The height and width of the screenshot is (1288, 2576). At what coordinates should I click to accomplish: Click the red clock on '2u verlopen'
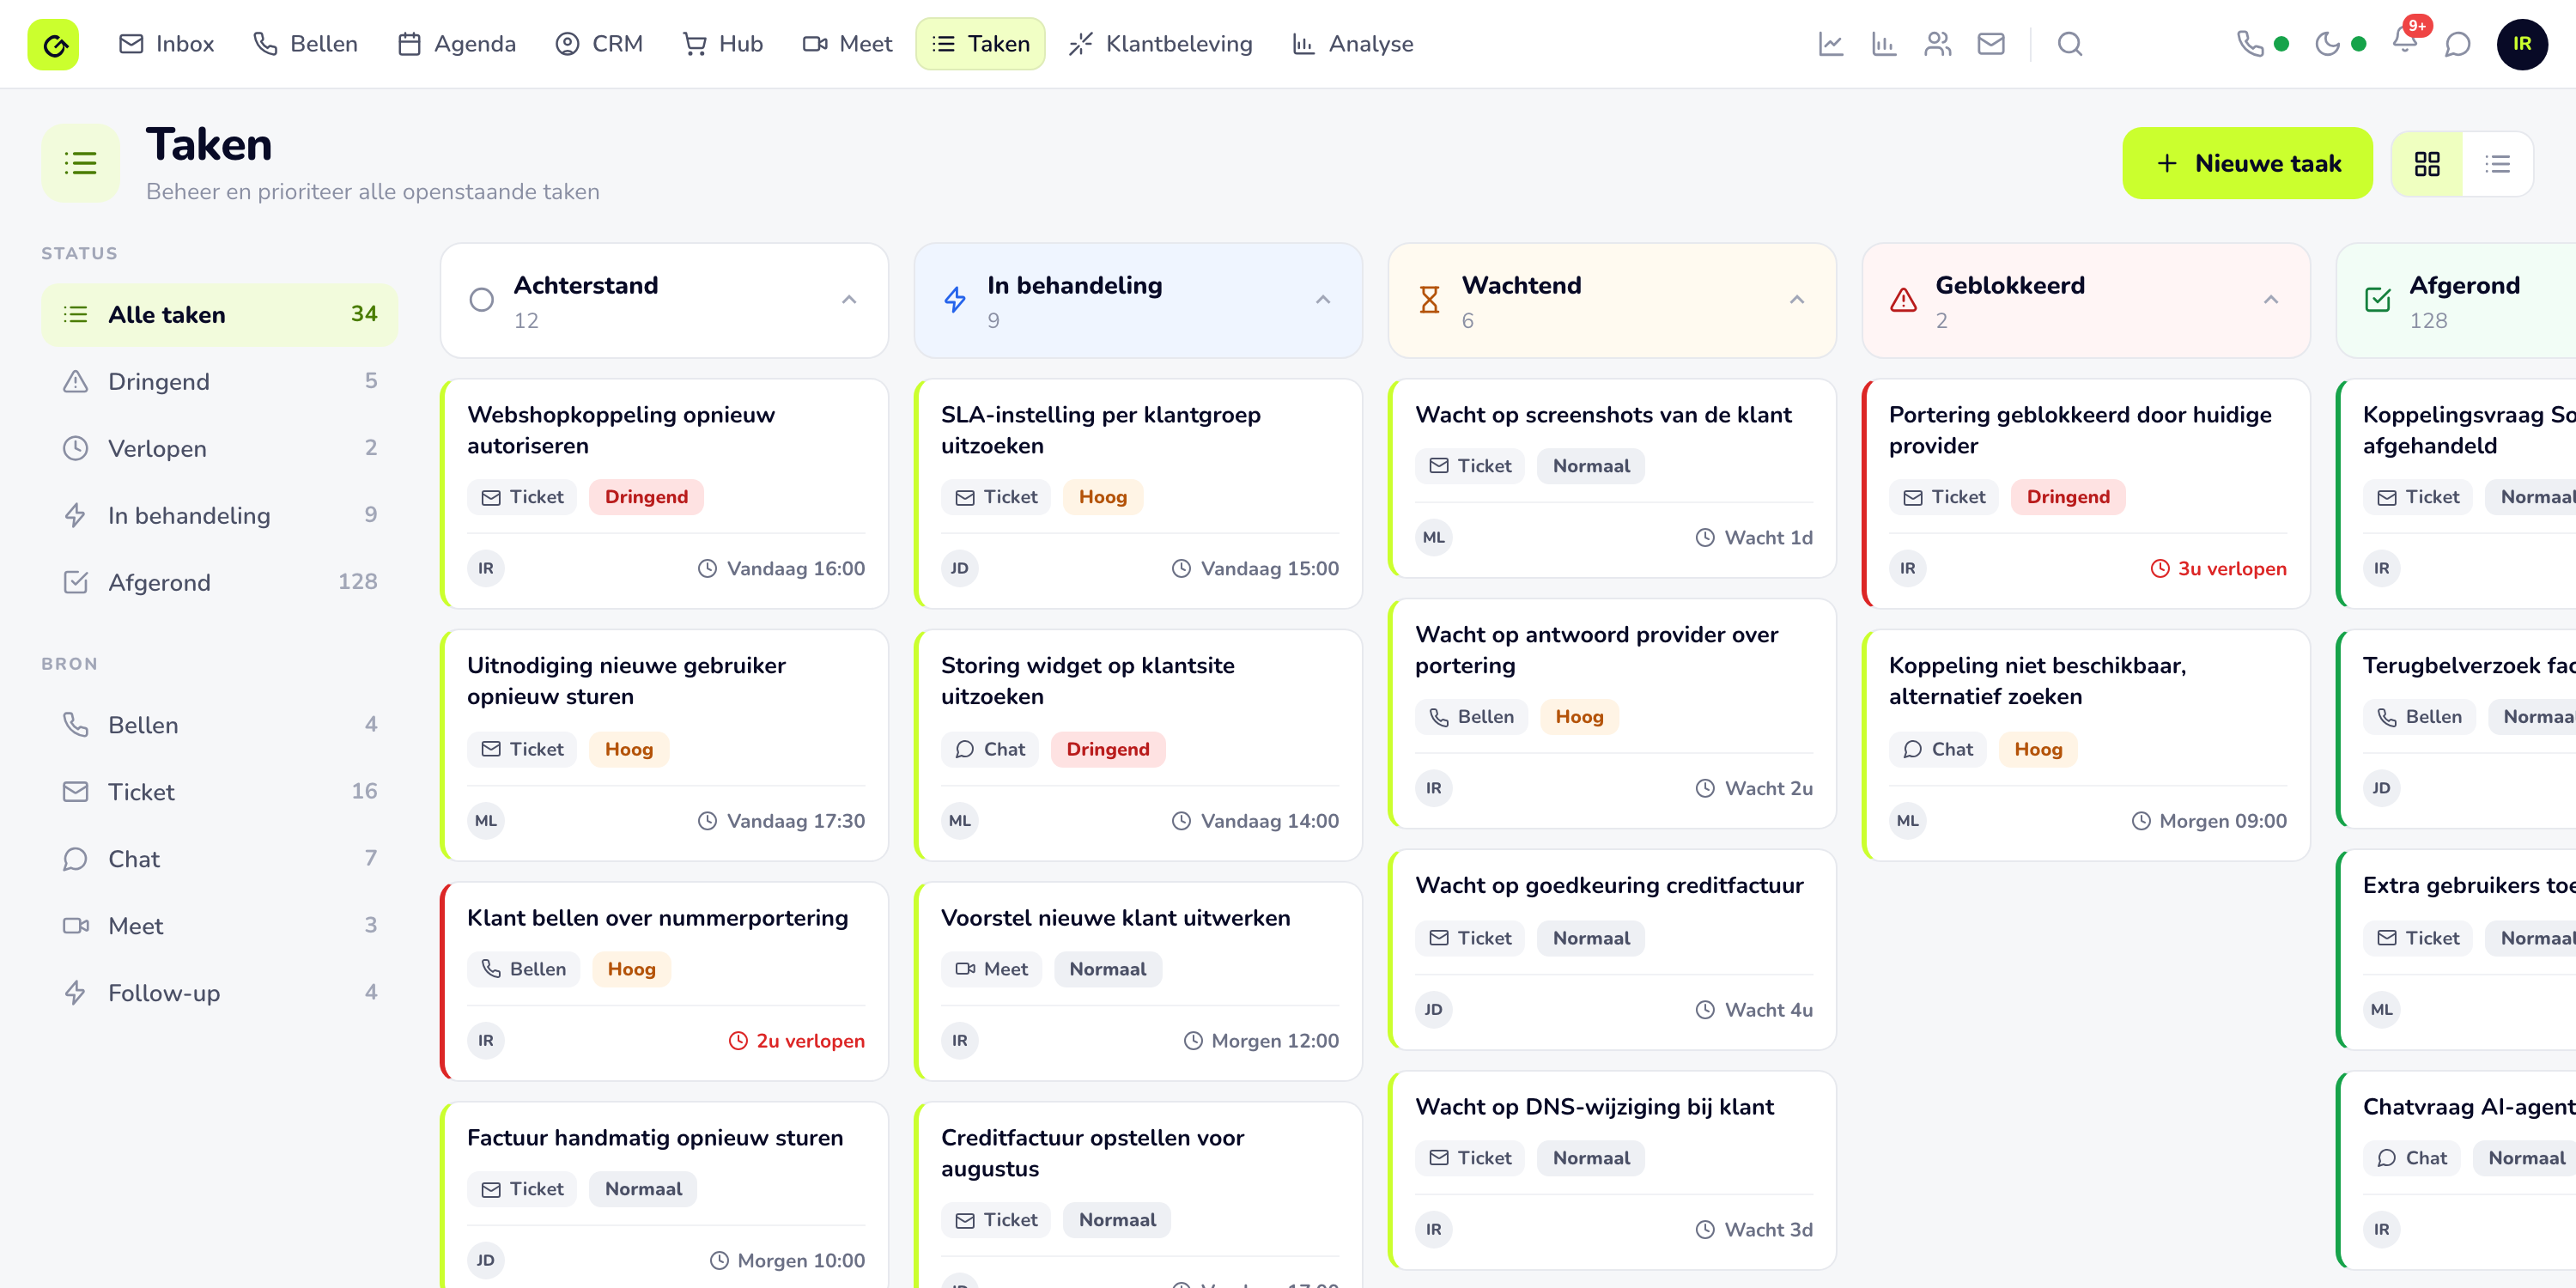pos(738,1041)
